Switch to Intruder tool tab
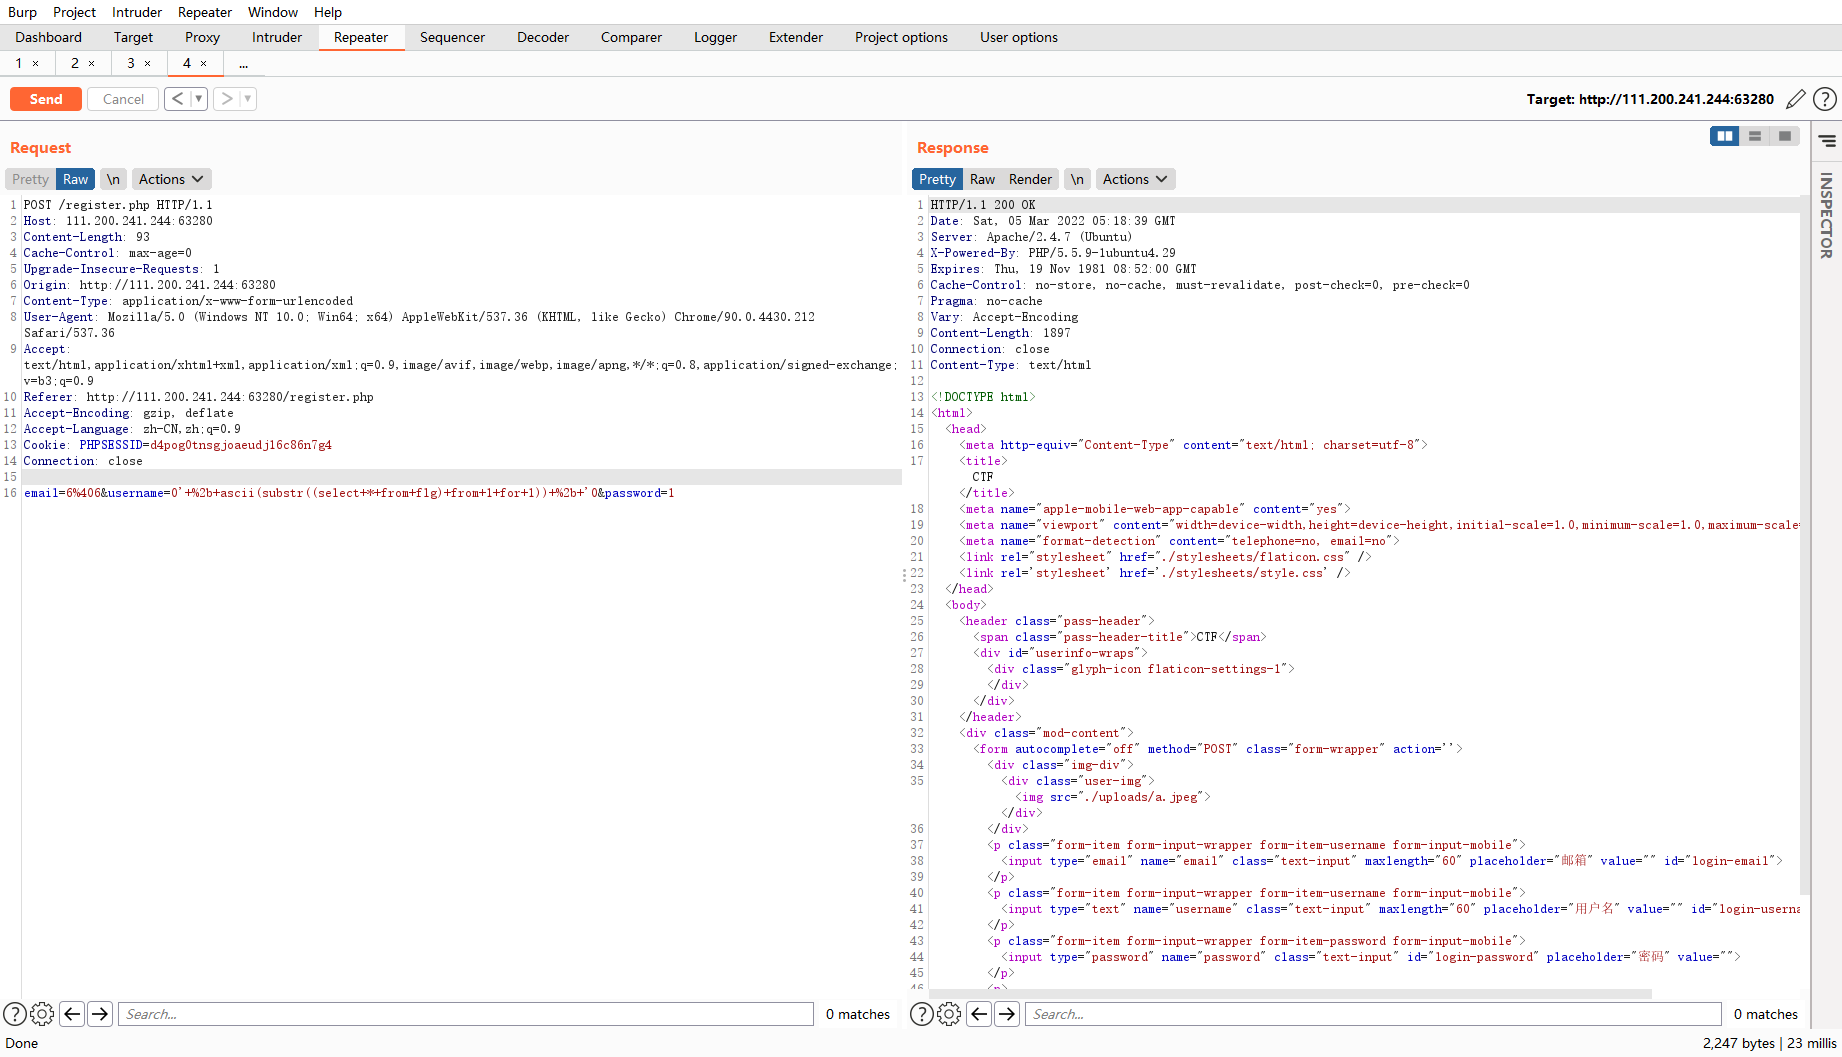Screen dimensions: 1842x1057 277,37
